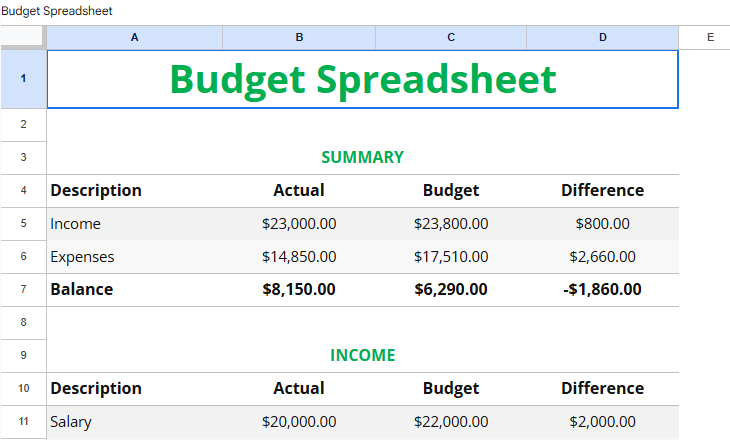This screenshot has height=440, width=730.
Task: Select Difference header in the summary table
Action: click(x=603, y=191)
